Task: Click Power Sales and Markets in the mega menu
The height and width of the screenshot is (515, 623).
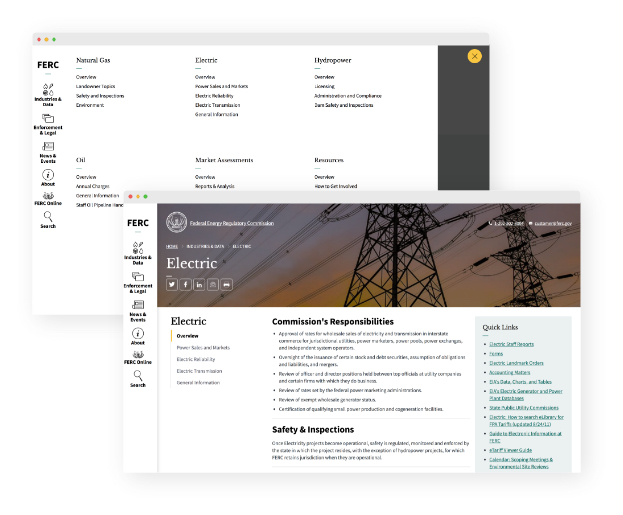Action: 221,86
